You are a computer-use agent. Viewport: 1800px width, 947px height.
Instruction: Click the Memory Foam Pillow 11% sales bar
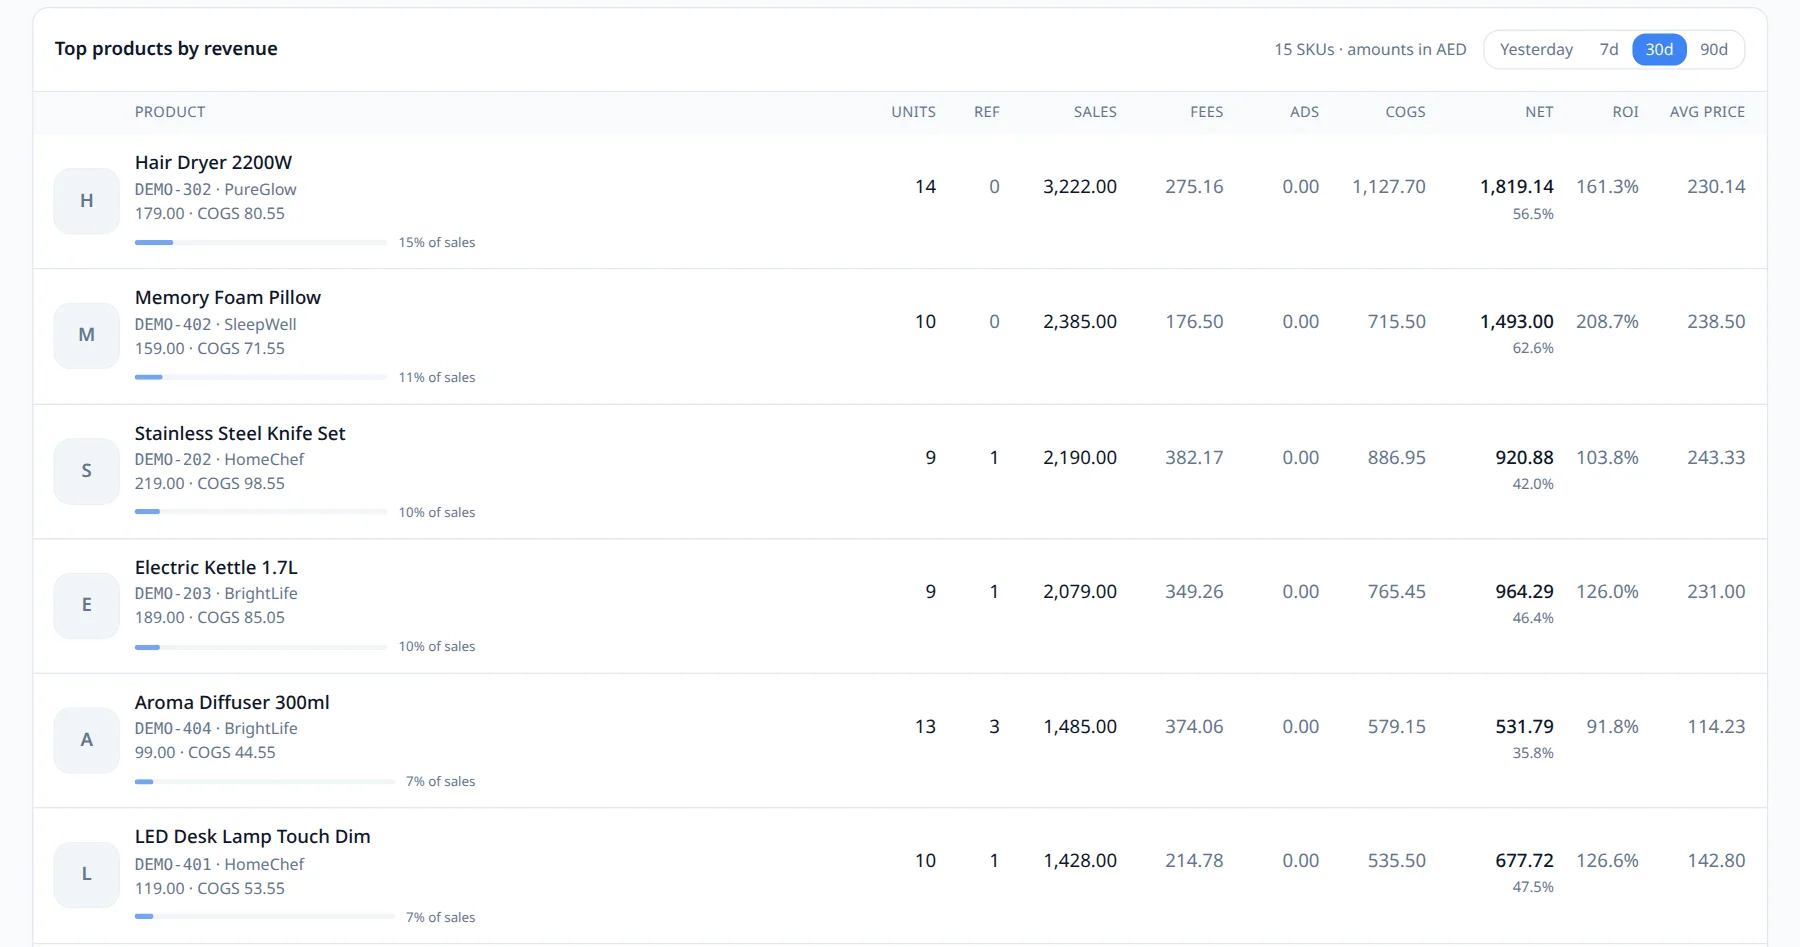[261, 377]
